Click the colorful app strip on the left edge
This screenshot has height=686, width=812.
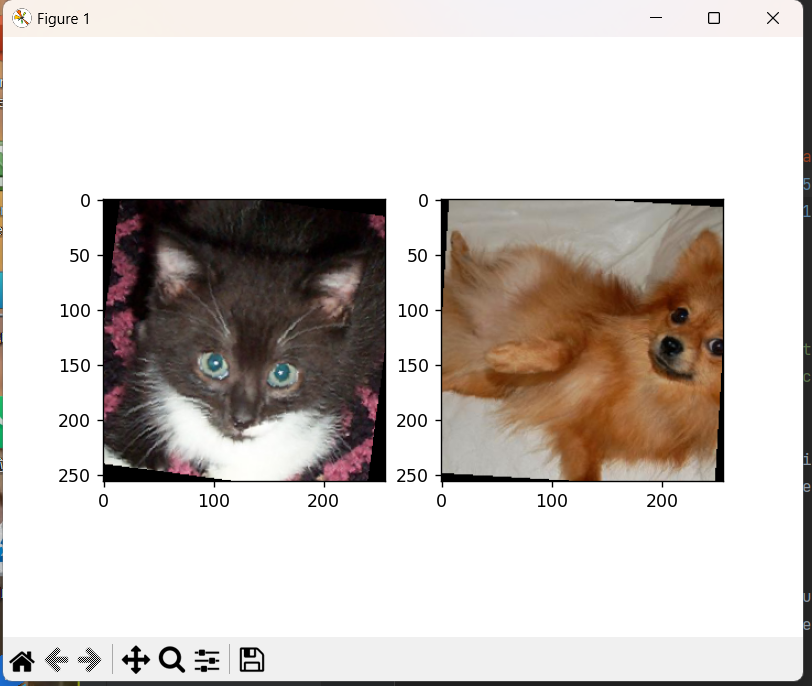[3, 300]
